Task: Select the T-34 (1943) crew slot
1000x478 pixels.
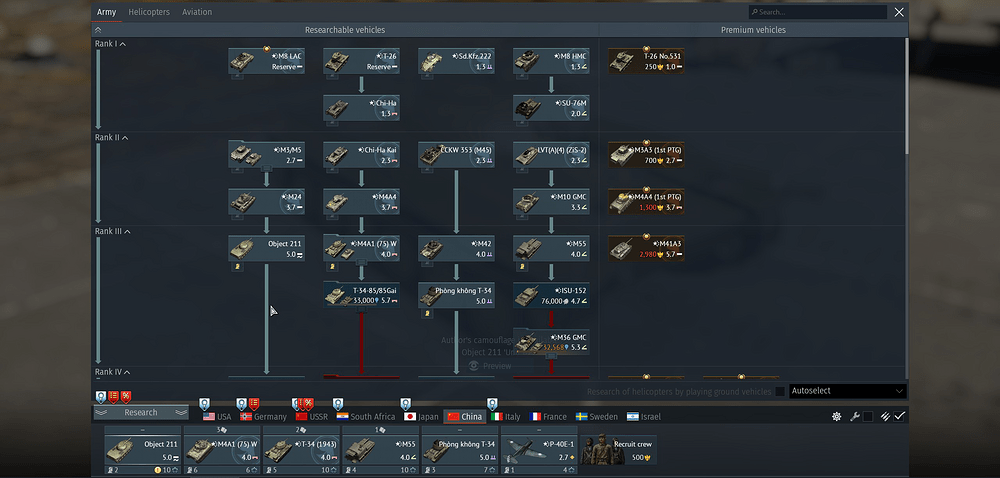Action: (300, 451)
